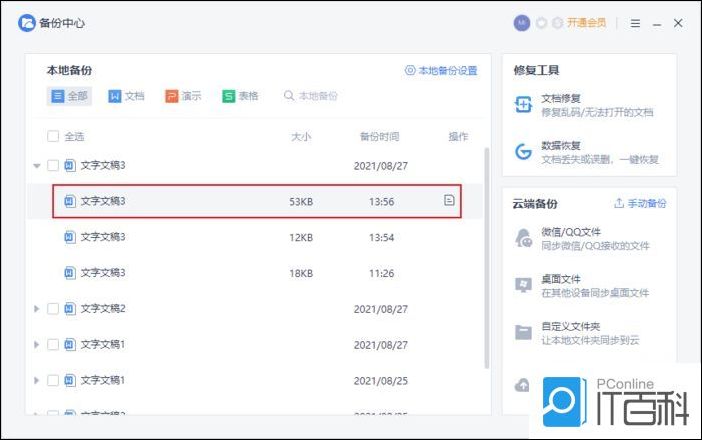This screenshot has height=440, width=702.
Task: Expand 文字文稿1 group dated 2021/08/25
Action: [x=37, y=380]
